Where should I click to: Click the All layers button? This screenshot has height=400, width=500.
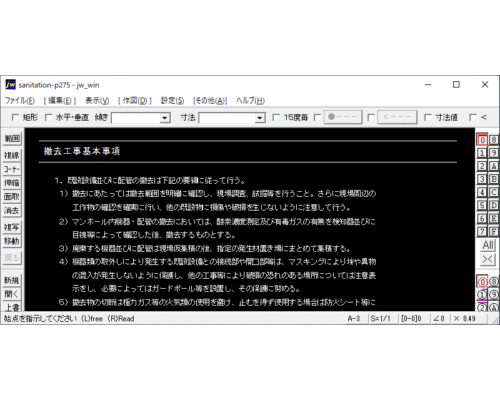click(x=488, y=245)
